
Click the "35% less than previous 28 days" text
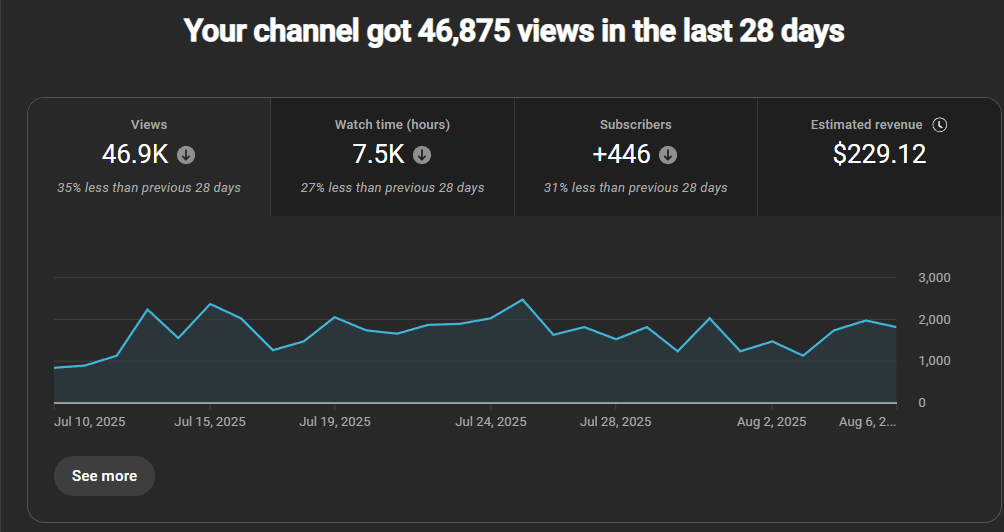click(149, 188)
